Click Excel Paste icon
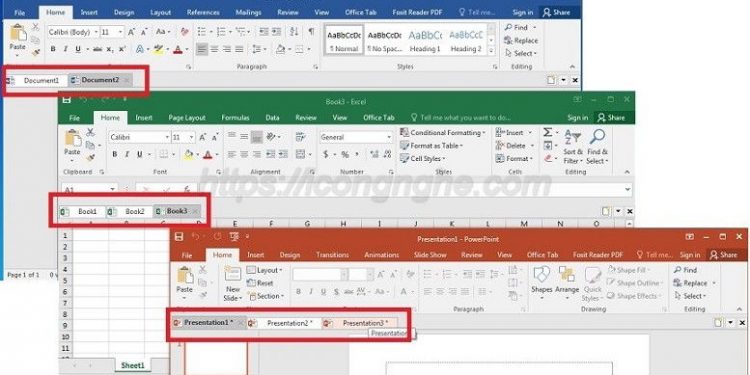The height and width of the screenshot is (375, 750). tap(73, 138)
